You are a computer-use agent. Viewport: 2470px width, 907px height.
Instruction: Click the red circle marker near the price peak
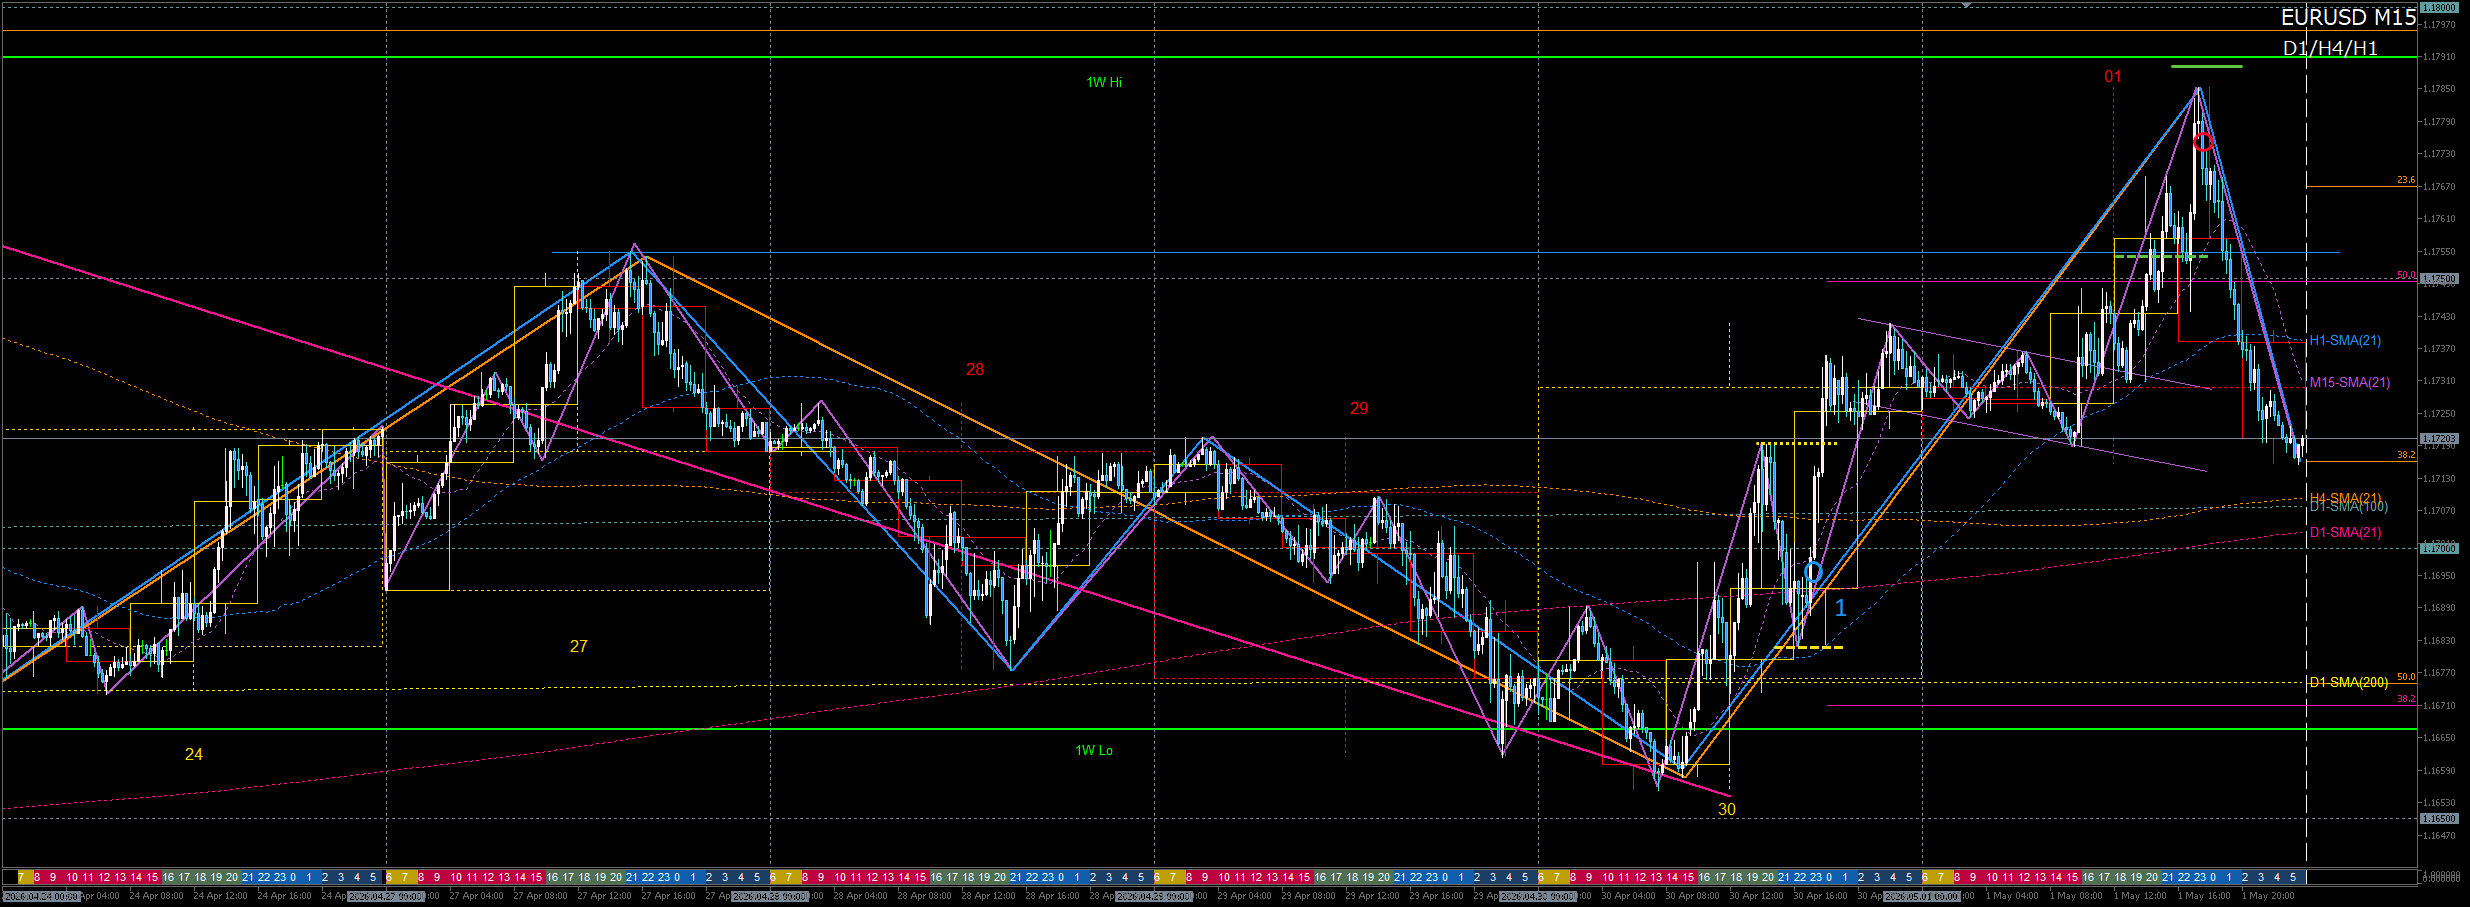[x=2203, y=142]
